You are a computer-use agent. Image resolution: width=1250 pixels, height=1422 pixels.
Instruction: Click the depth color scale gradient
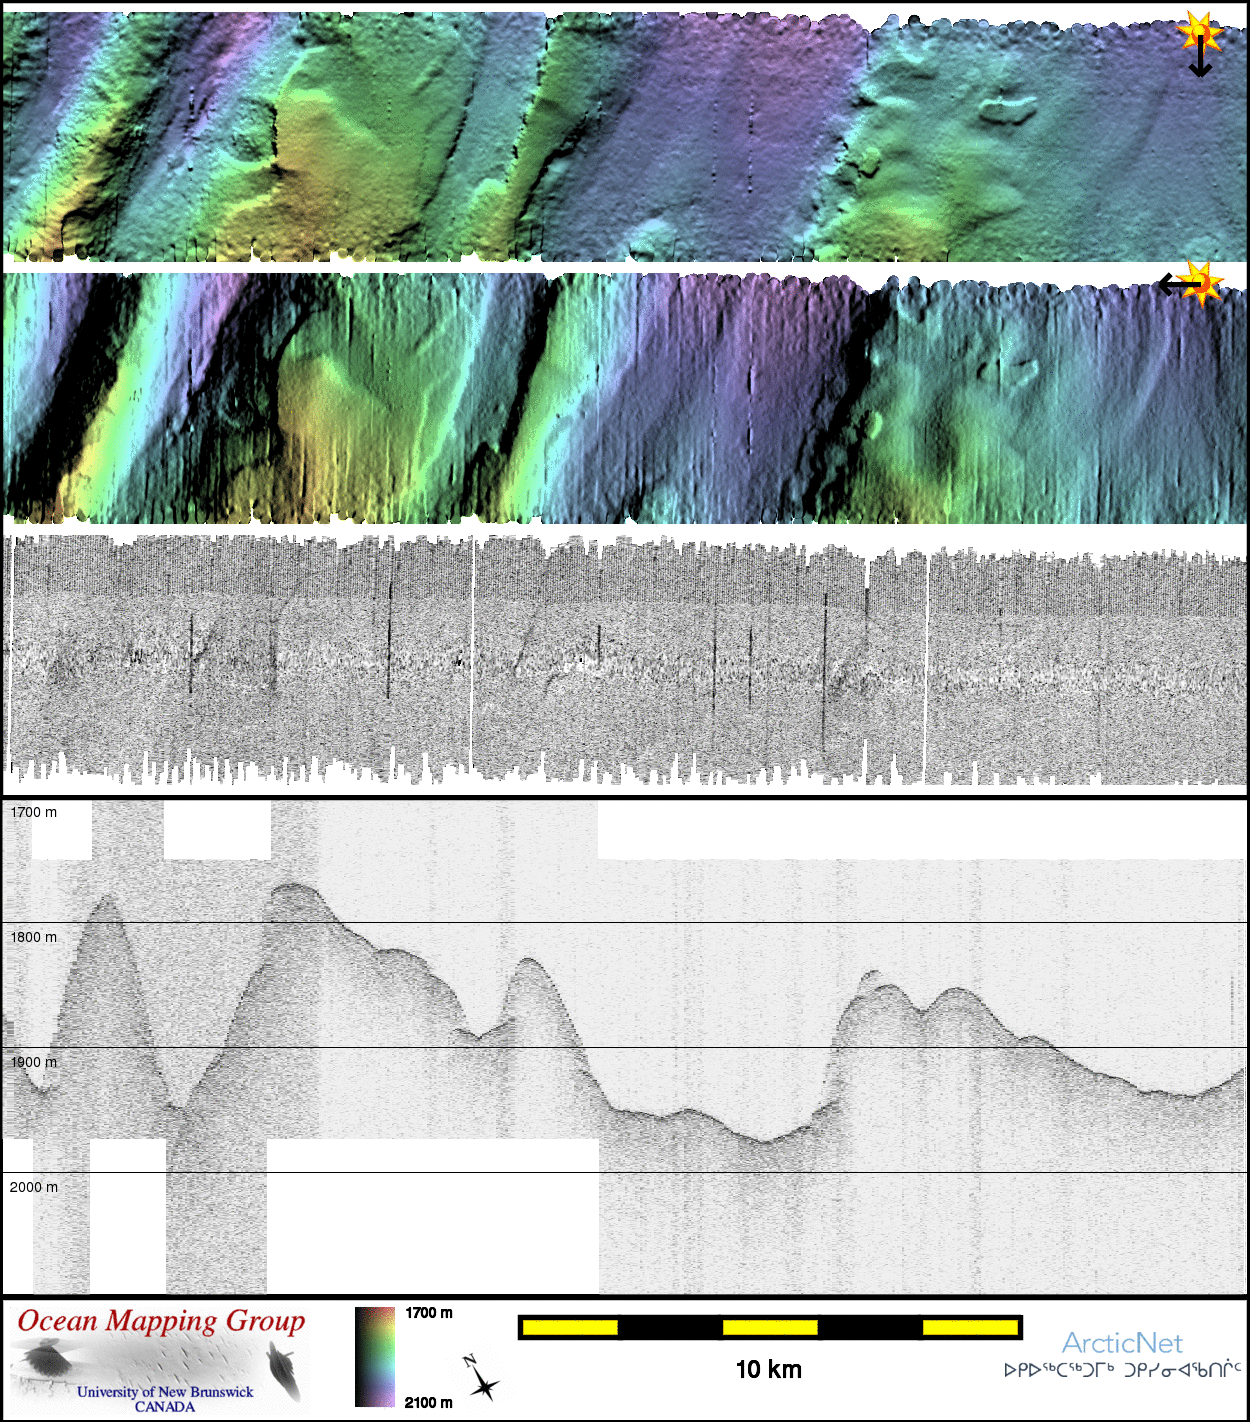point(375,1357)
